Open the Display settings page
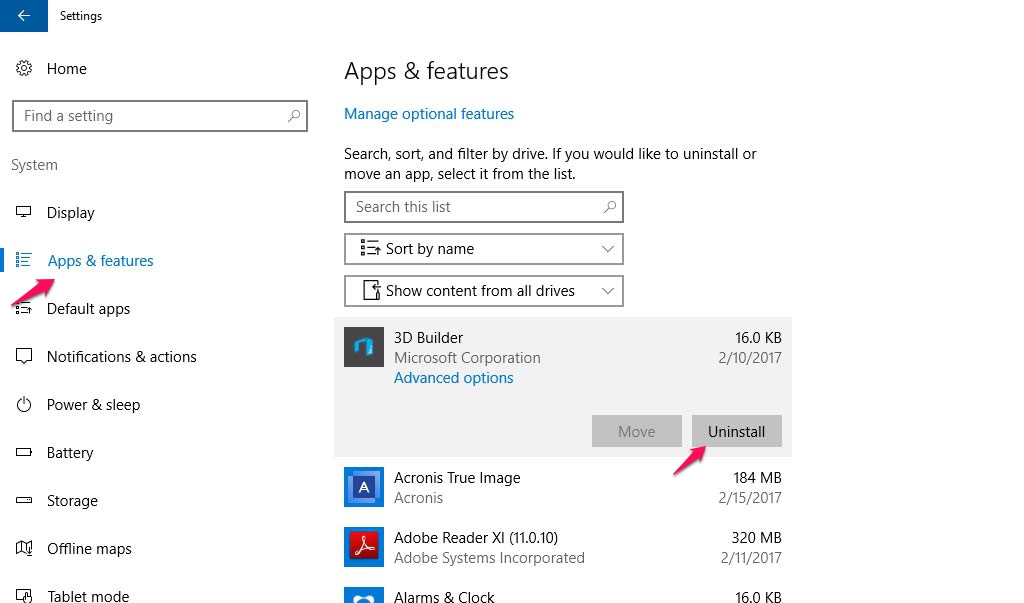The width and height of the screenshot is (1024, 603). coord(70,213)
